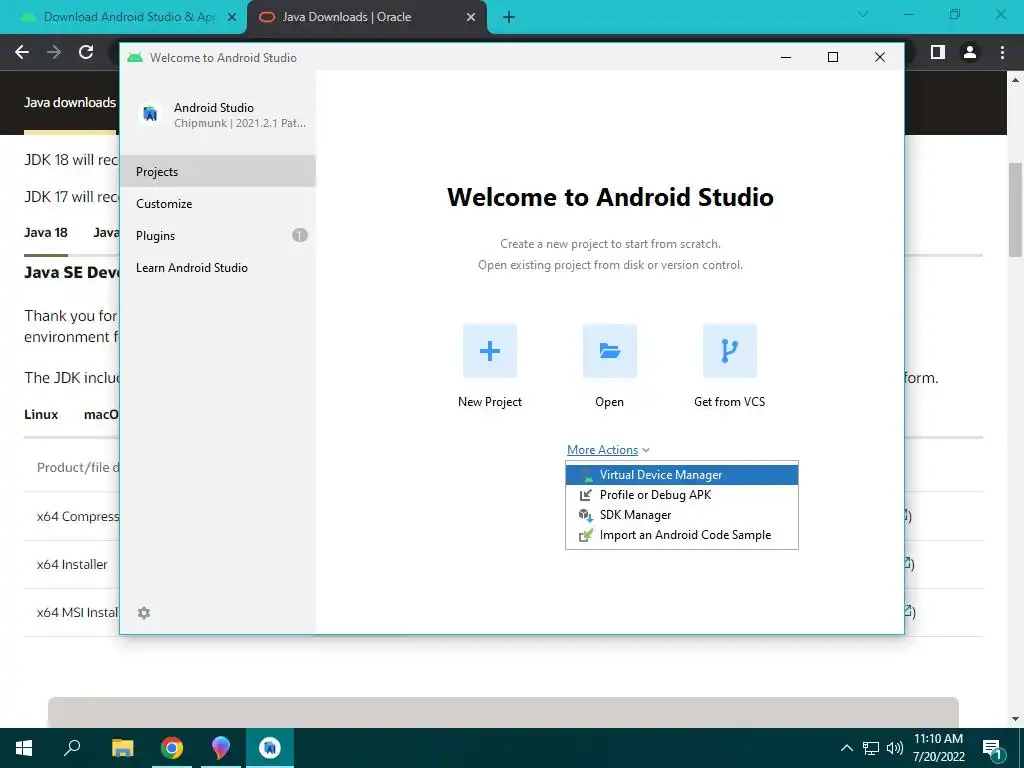Click the Import Android Code Sample icon
The width and height of the screenshot is (1024, 768).
(586, 536)
